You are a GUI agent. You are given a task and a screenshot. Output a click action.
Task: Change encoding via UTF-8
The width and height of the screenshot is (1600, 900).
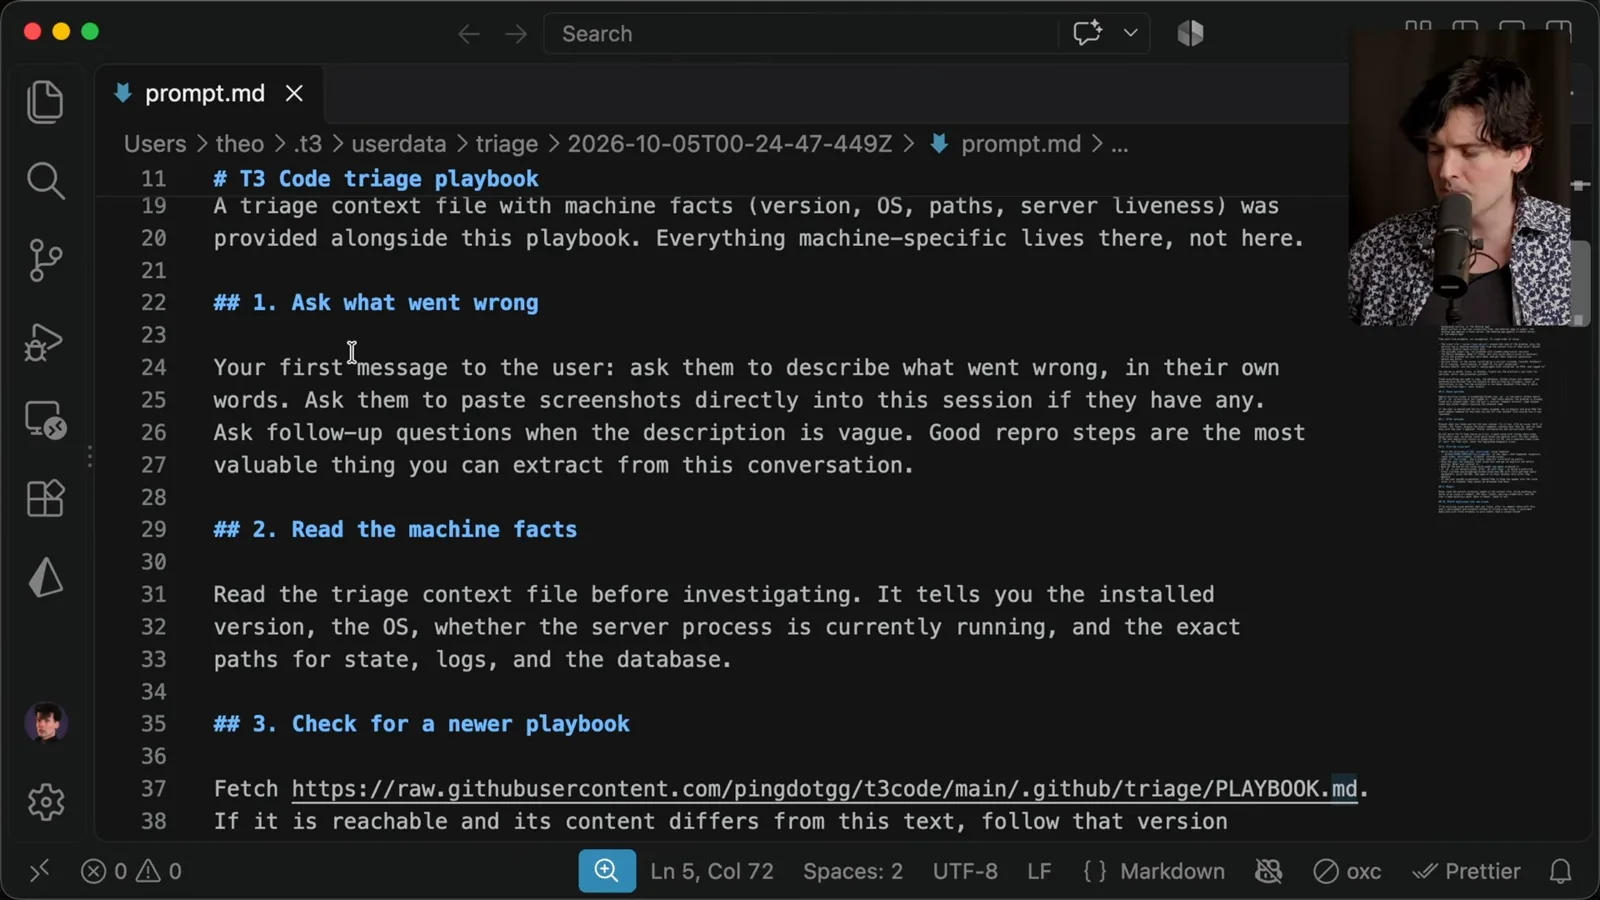965,871
